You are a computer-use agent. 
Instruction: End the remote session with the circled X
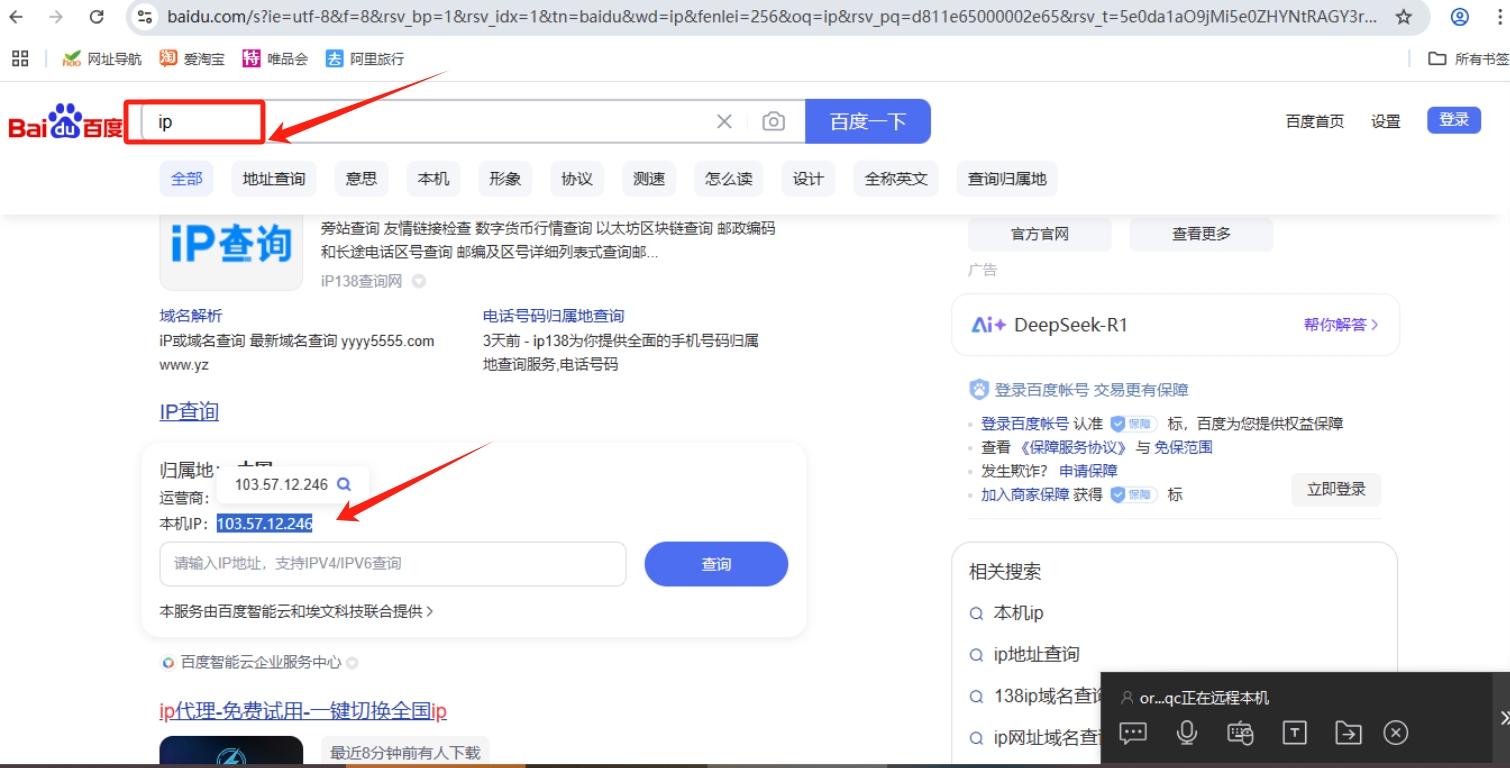pos(1396,733)
